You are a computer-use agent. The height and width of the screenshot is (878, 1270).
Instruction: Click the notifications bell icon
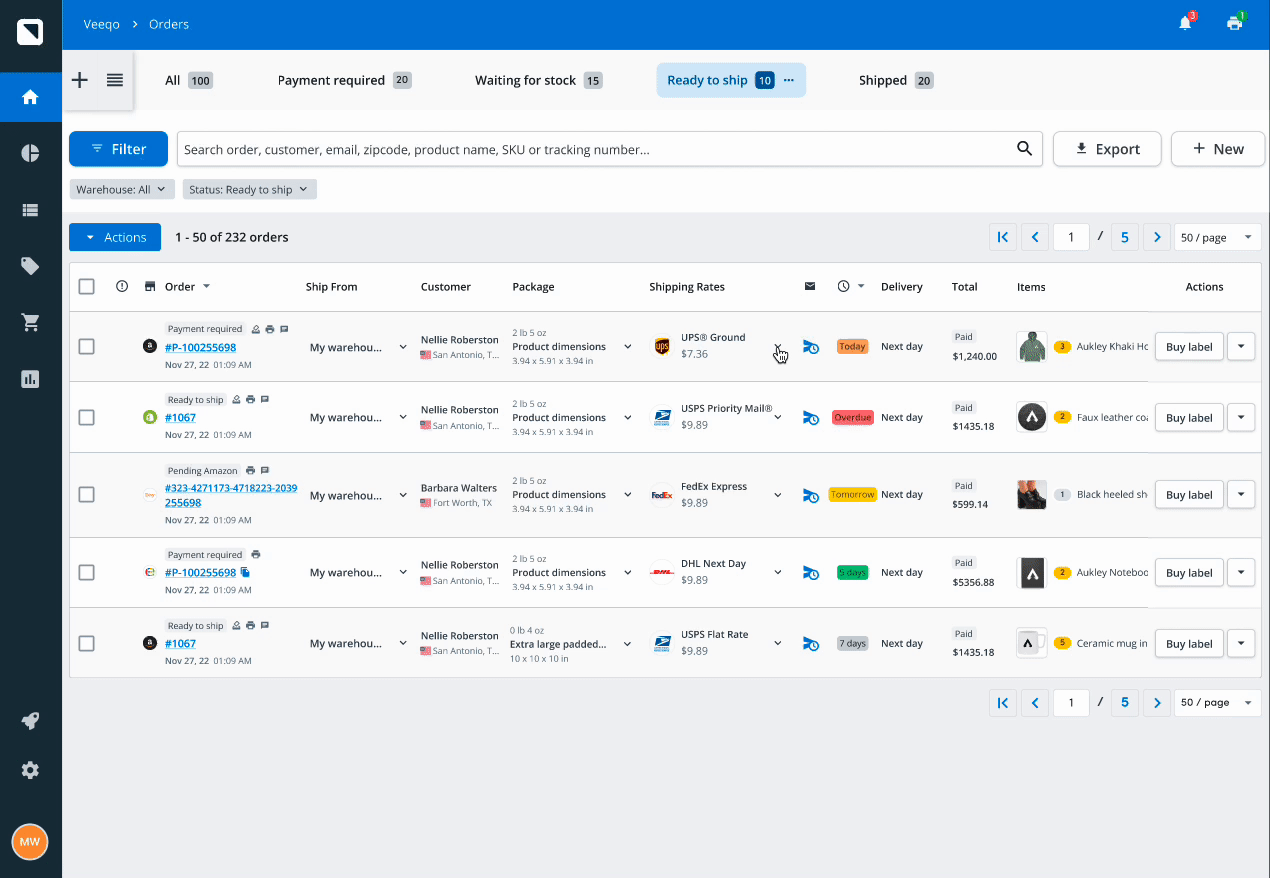pos(1185,24)
